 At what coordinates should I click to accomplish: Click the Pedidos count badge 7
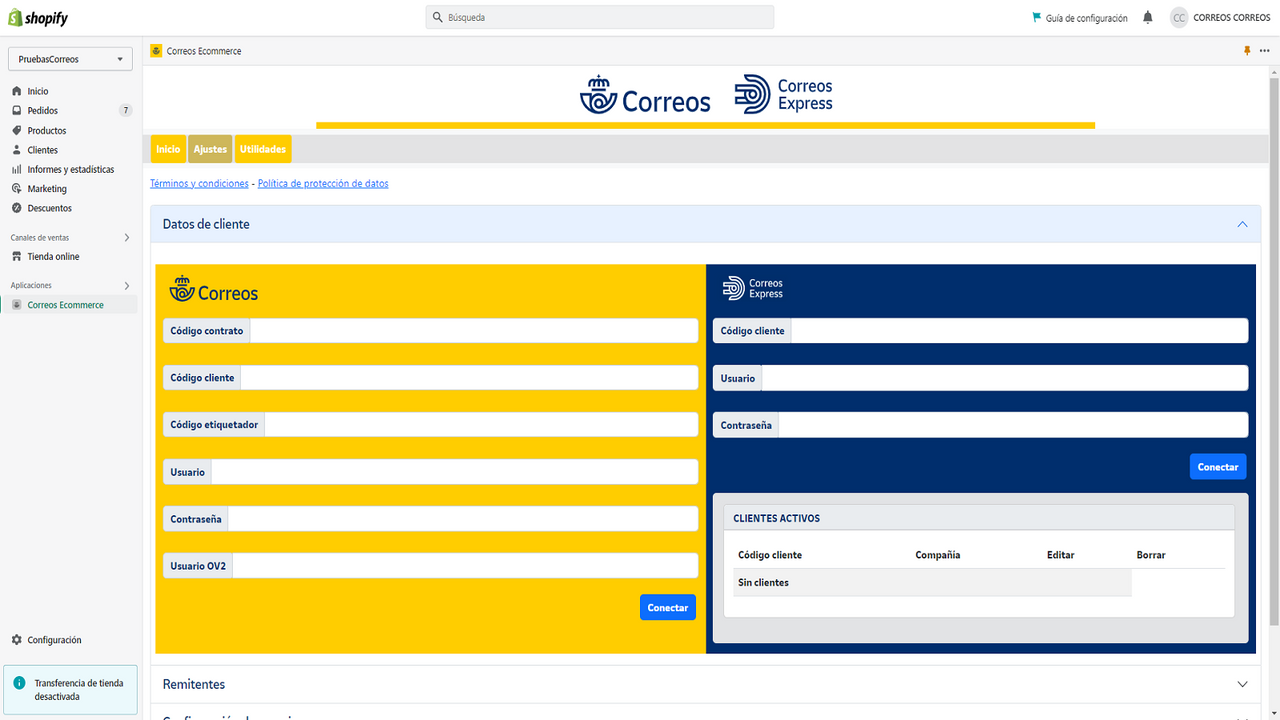(125, 111)
